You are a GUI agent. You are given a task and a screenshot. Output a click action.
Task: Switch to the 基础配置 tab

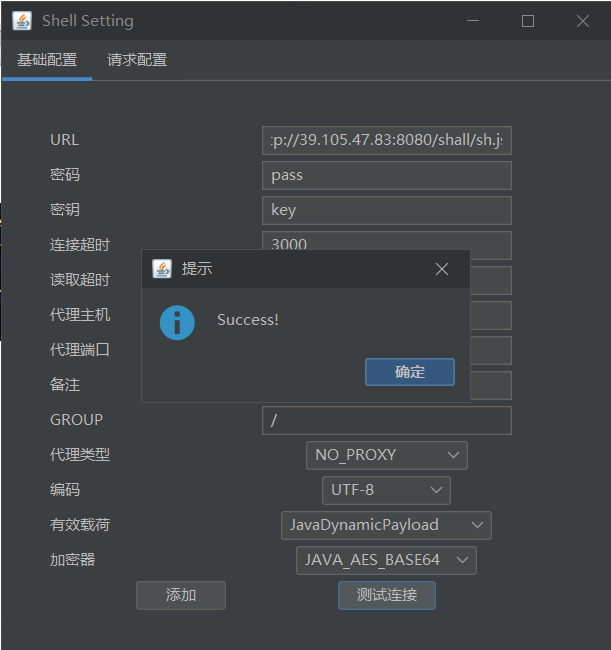tap(47, 60)
